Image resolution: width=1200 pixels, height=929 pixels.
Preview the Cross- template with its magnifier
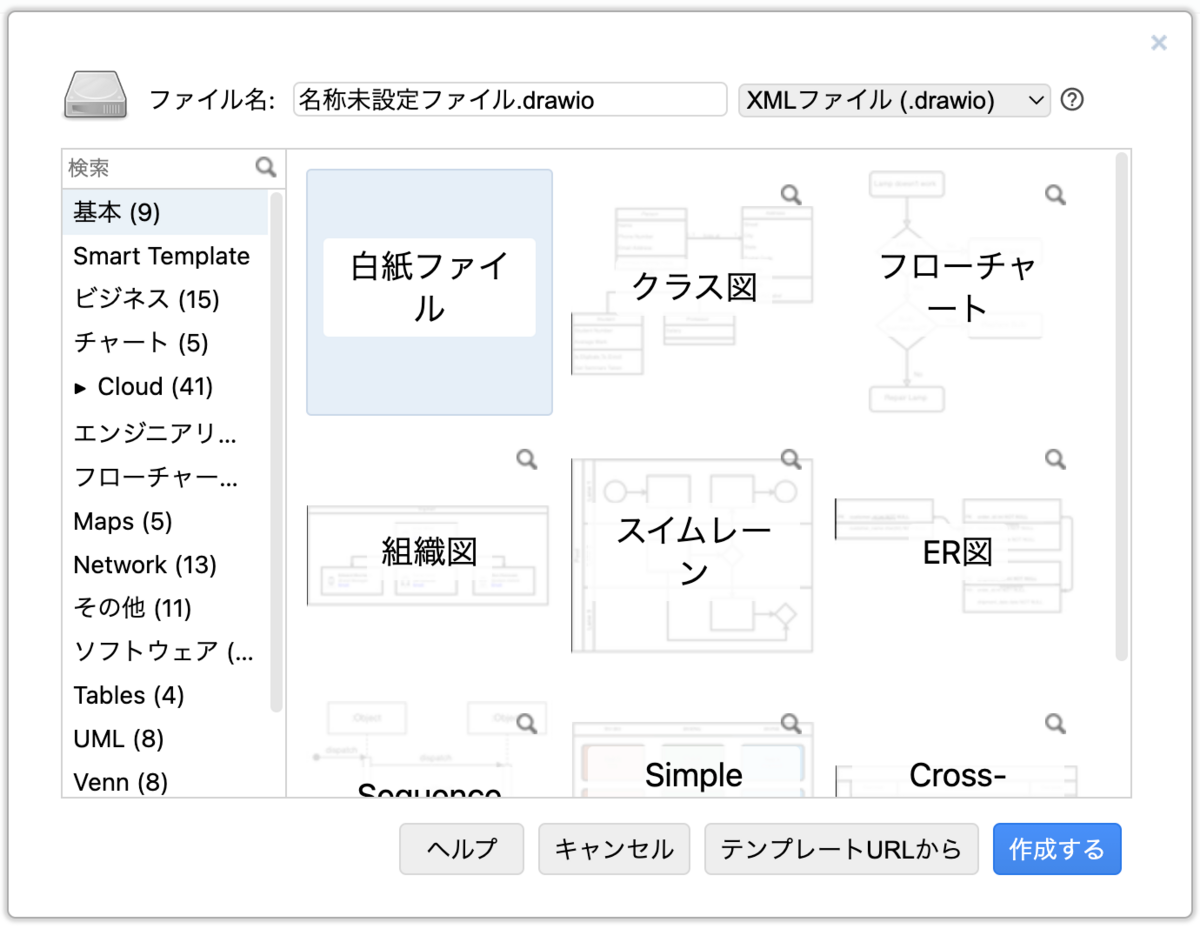pyautogui.click(x=1056, y=723)
